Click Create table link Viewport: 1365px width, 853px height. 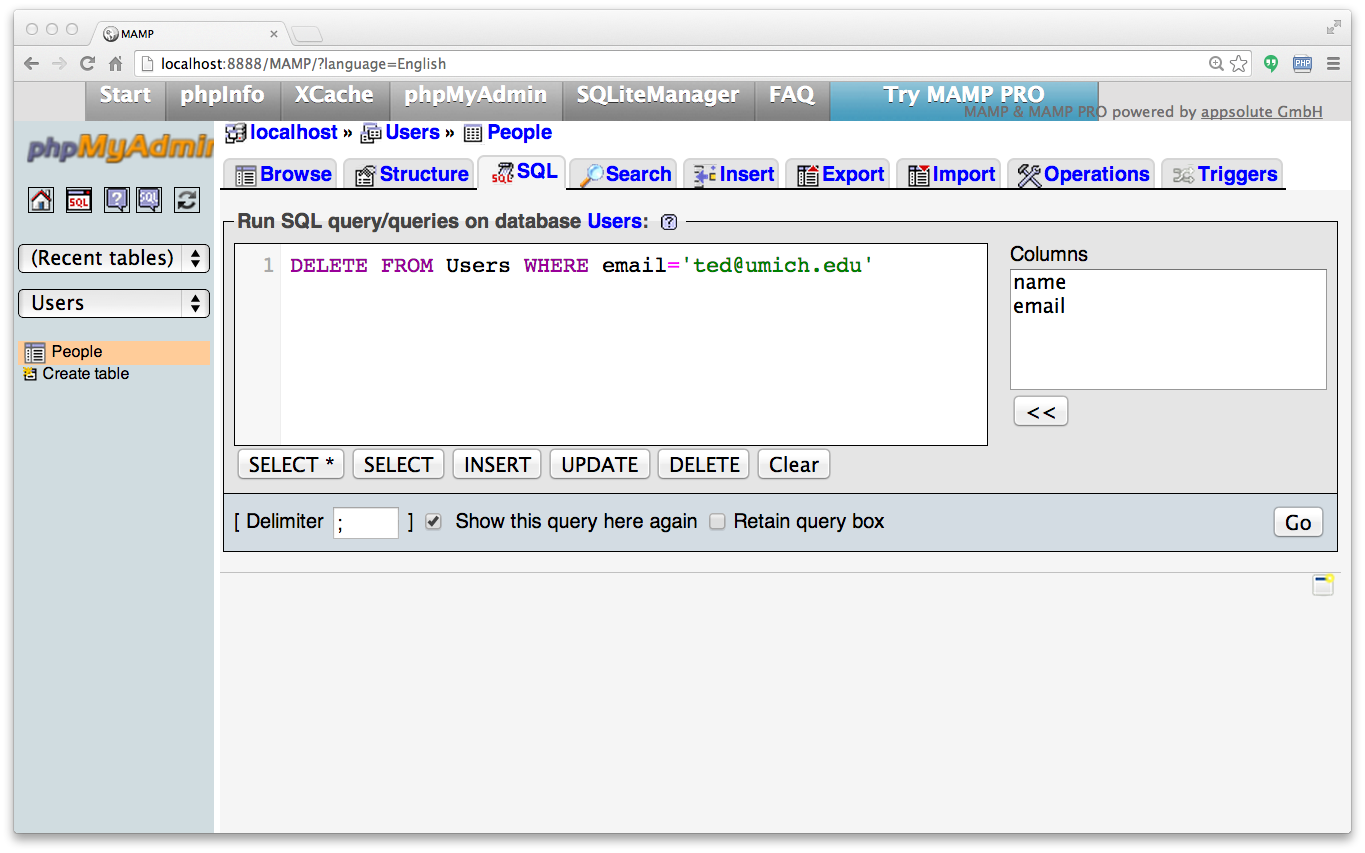click(86, 374)
